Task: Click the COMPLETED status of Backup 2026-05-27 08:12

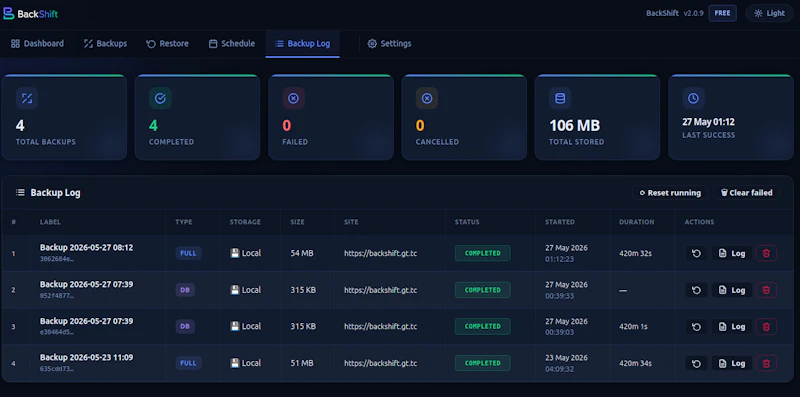Action: pyautogui.click(x=483, y=253)
